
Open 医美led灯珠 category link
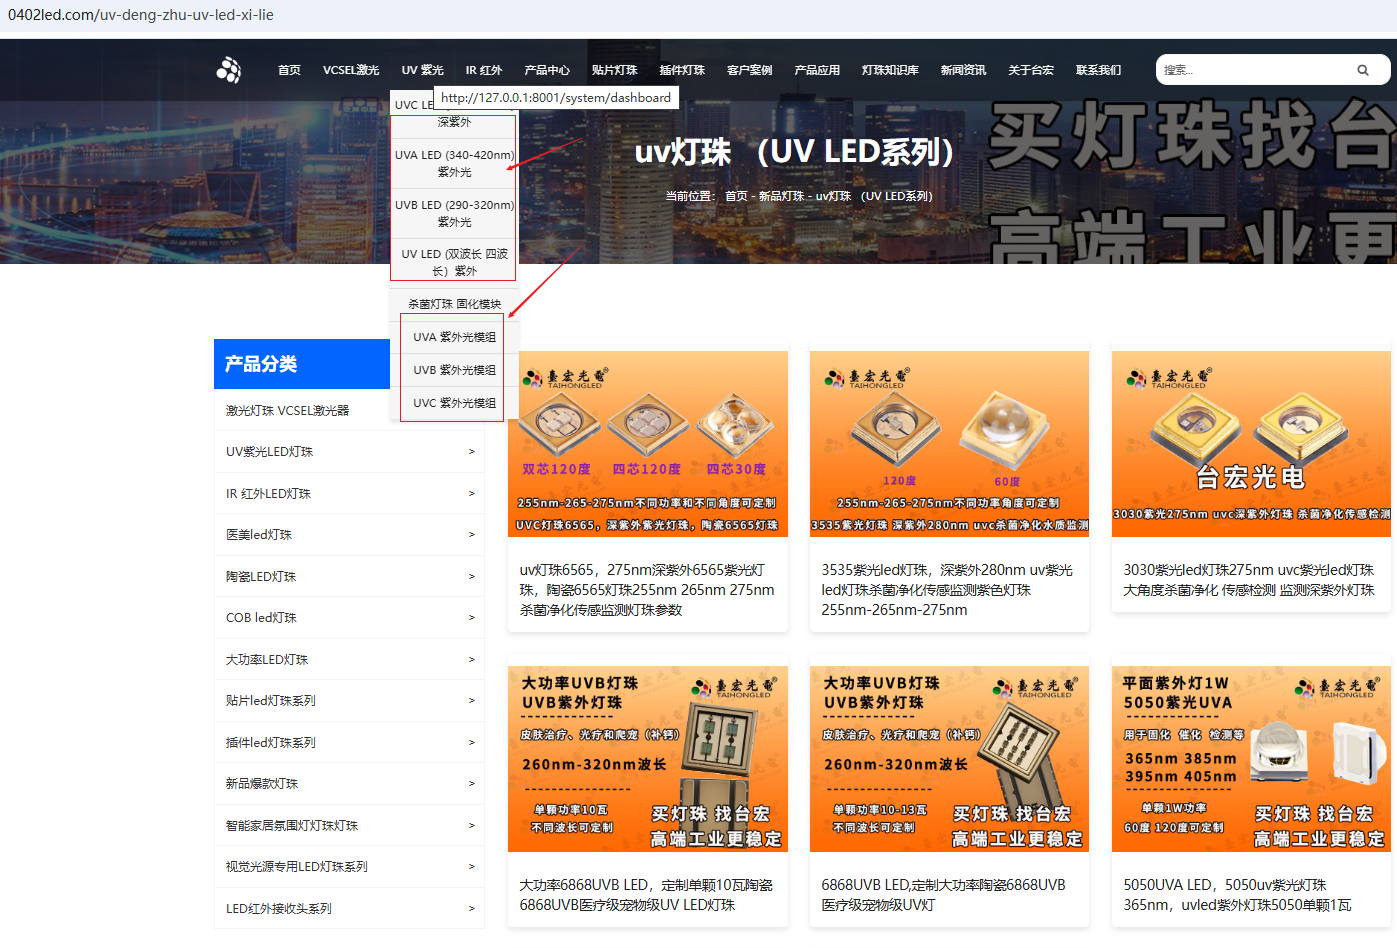coord(258,535)
